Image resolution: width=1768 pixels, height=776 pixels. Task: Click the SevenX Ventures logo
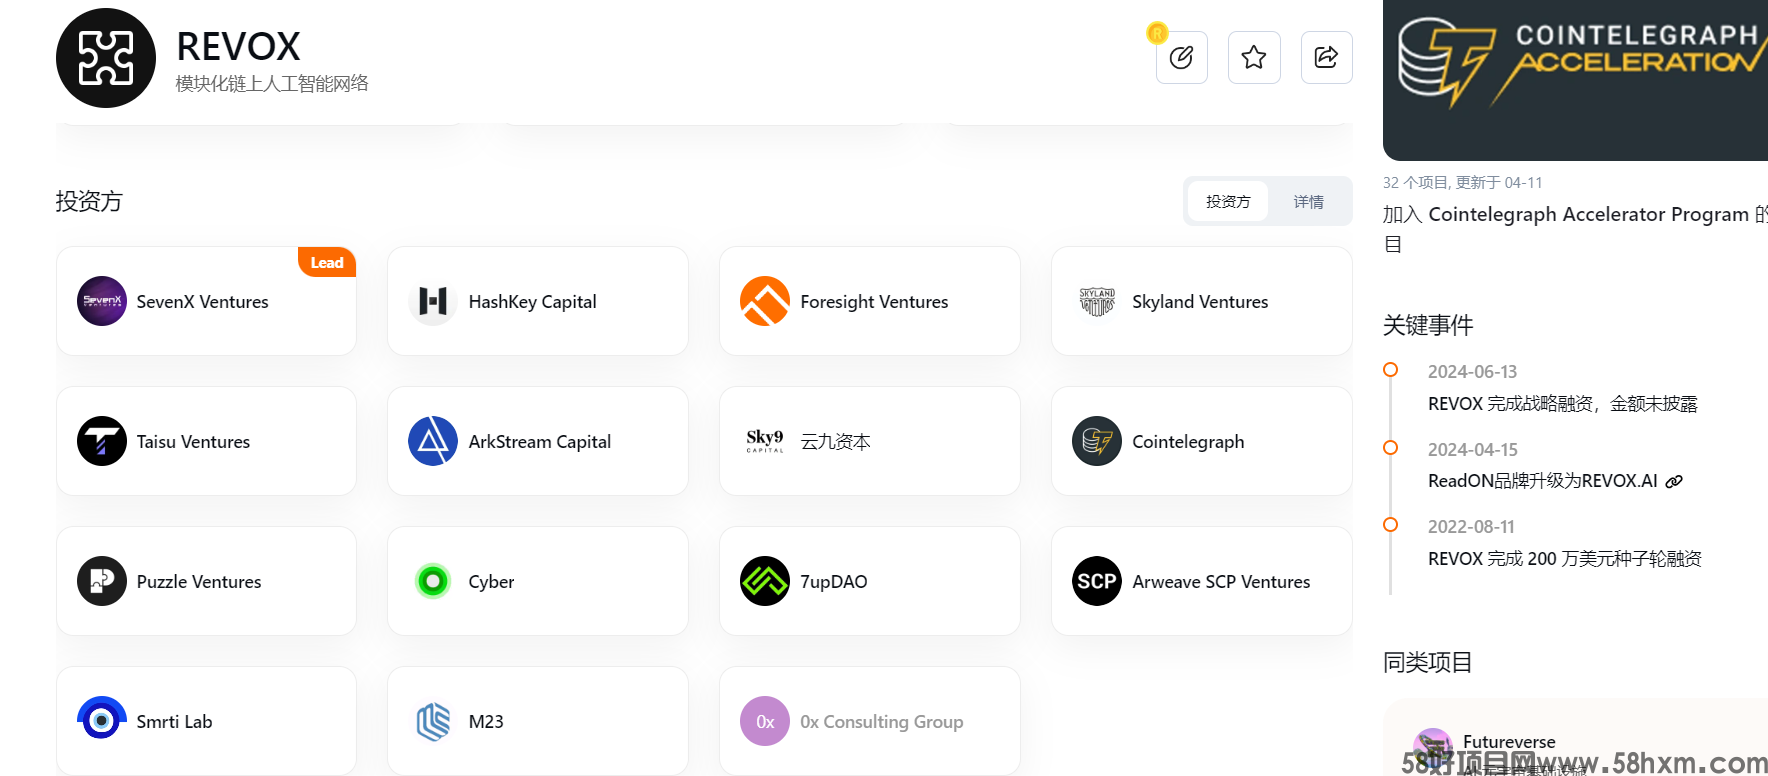point(102,301)
